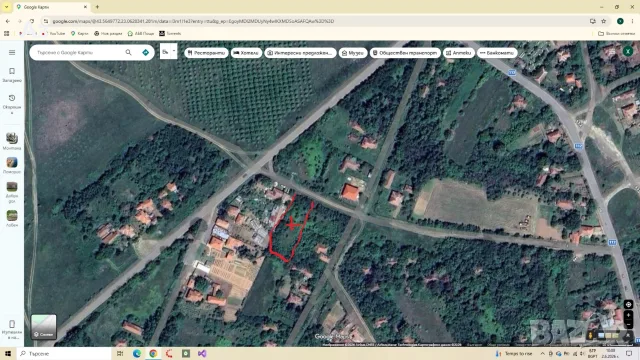Click the install app icon in address bar
Image resolution: width=640 pixels, height=360 pixels.
[592, 21]
